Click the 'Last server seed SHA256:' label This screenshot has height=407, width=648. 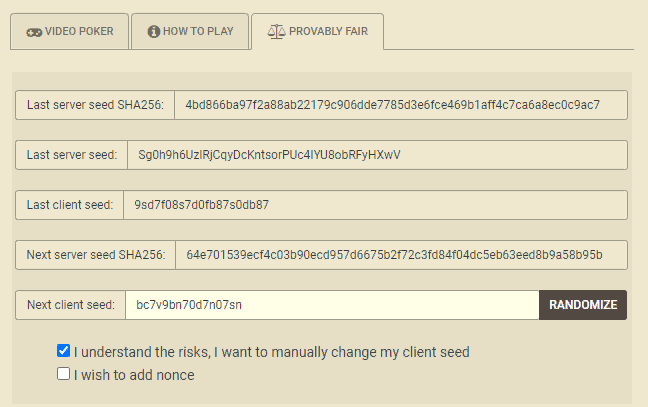pyautogui.click(x=95, y=105)
